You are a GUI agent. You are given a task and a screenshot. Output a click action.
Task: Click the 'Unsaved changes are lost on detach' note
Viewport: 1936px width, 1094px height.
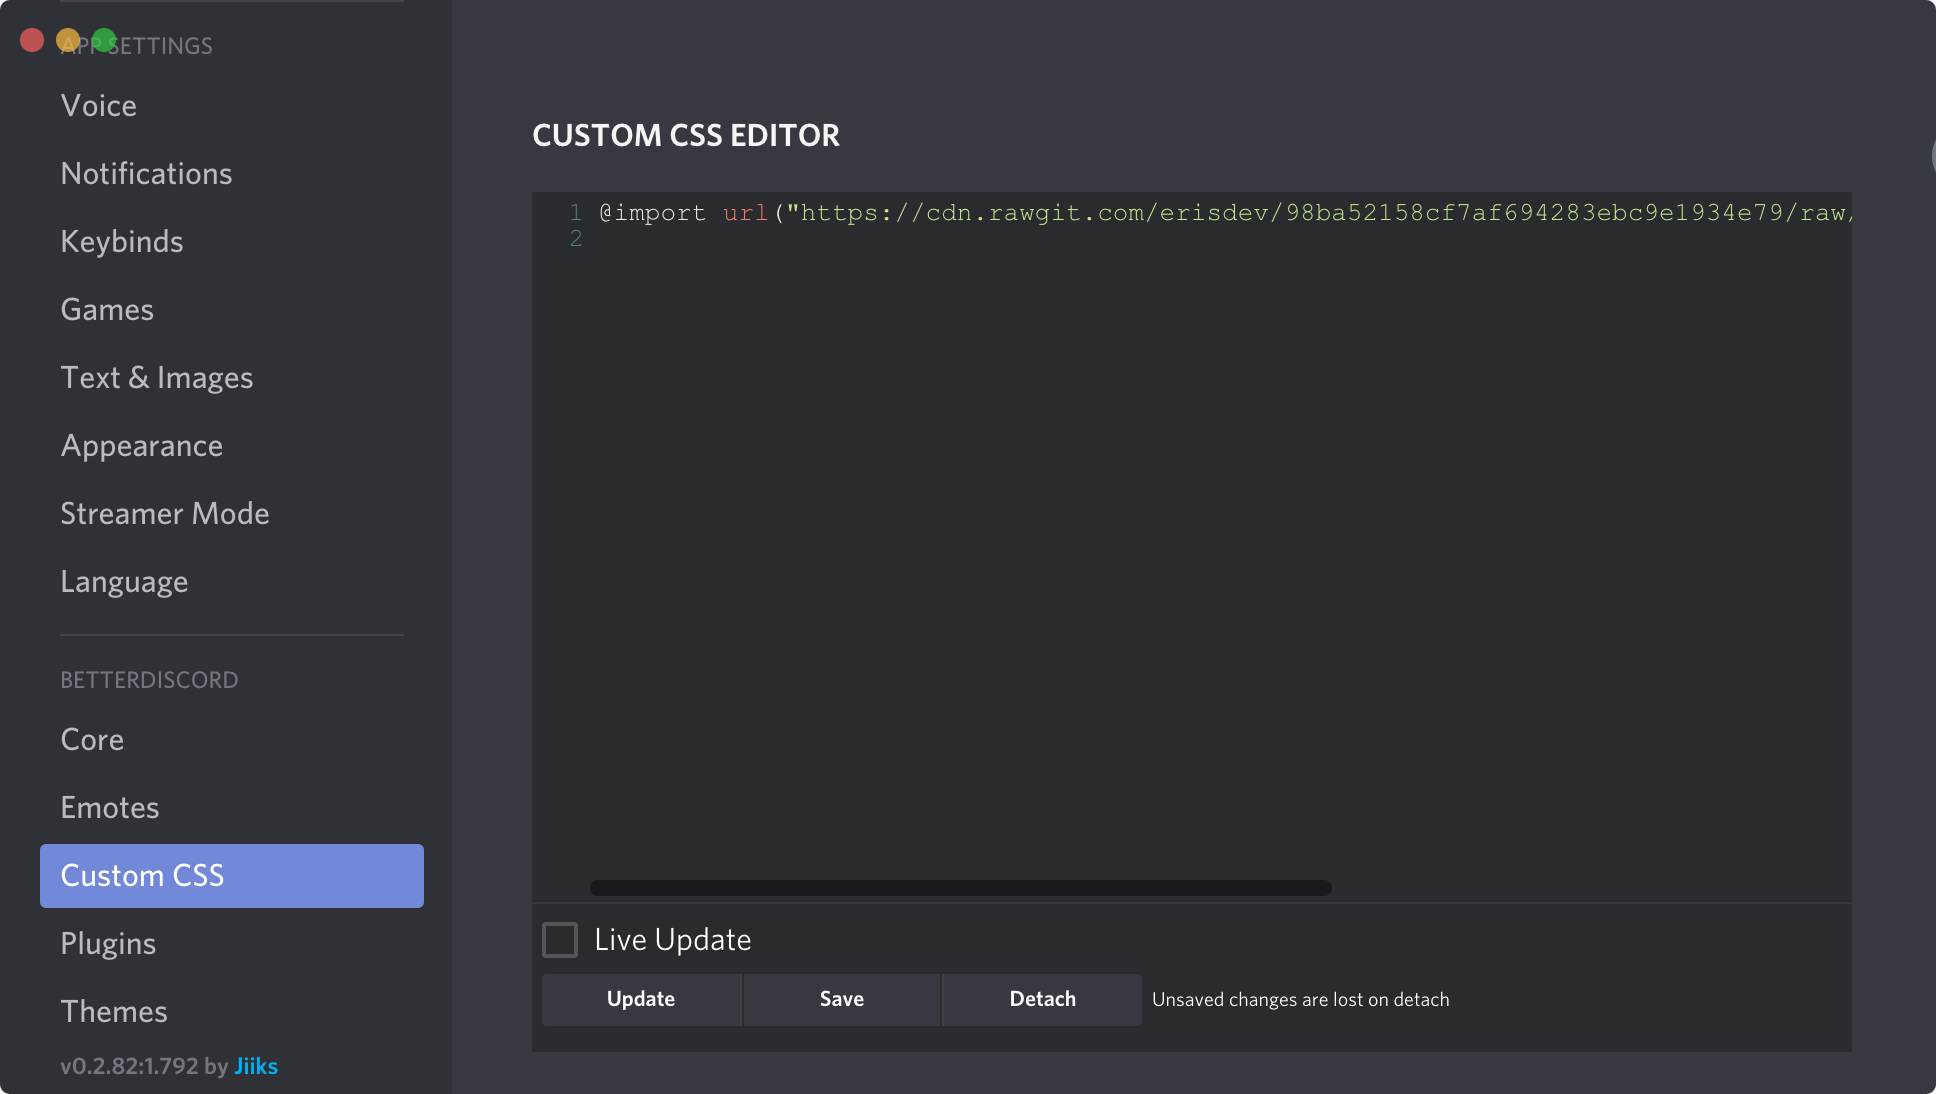click(x=1300, y=1000)
